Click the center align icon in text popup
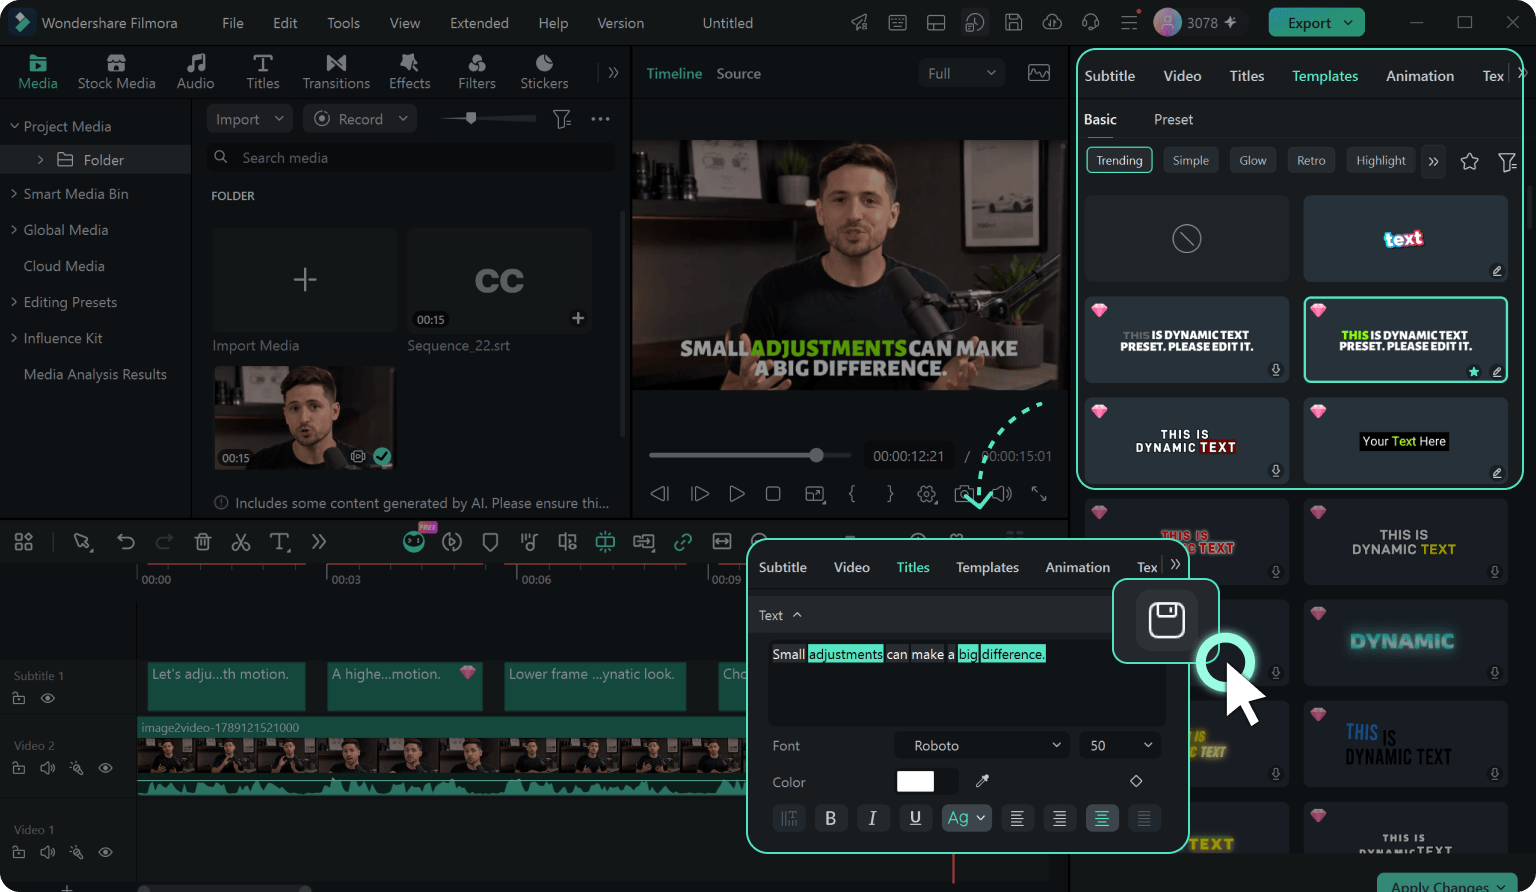The height and width of the screenshot is (892, 1536). [1102, 818]
